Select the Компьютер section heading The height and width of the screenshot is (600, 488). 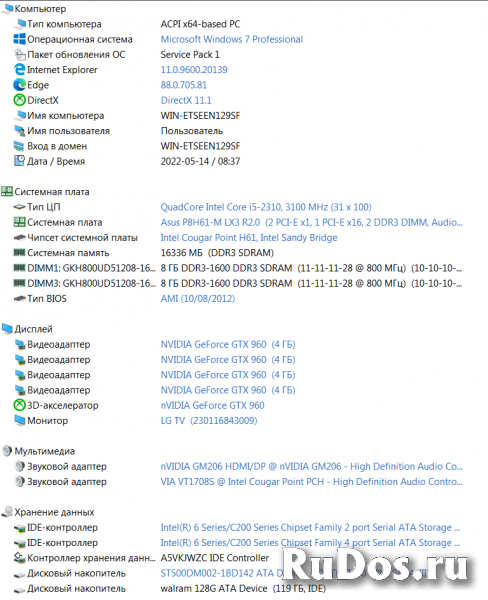pos(40,8)
